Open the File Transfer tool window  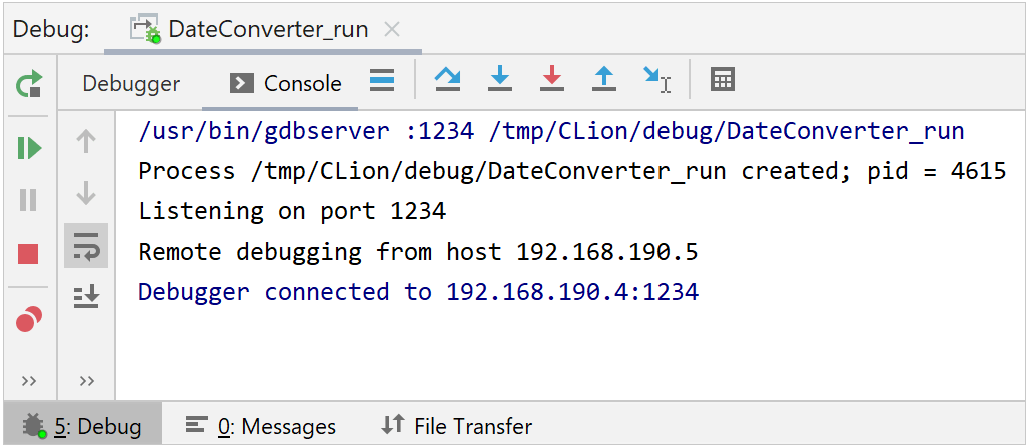point(457,427)
